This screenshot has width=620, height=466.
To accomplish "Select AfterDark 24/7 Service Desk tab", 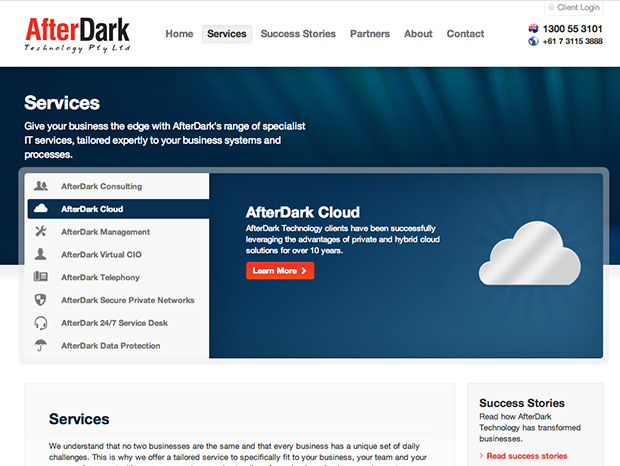I will pos(117,323).
